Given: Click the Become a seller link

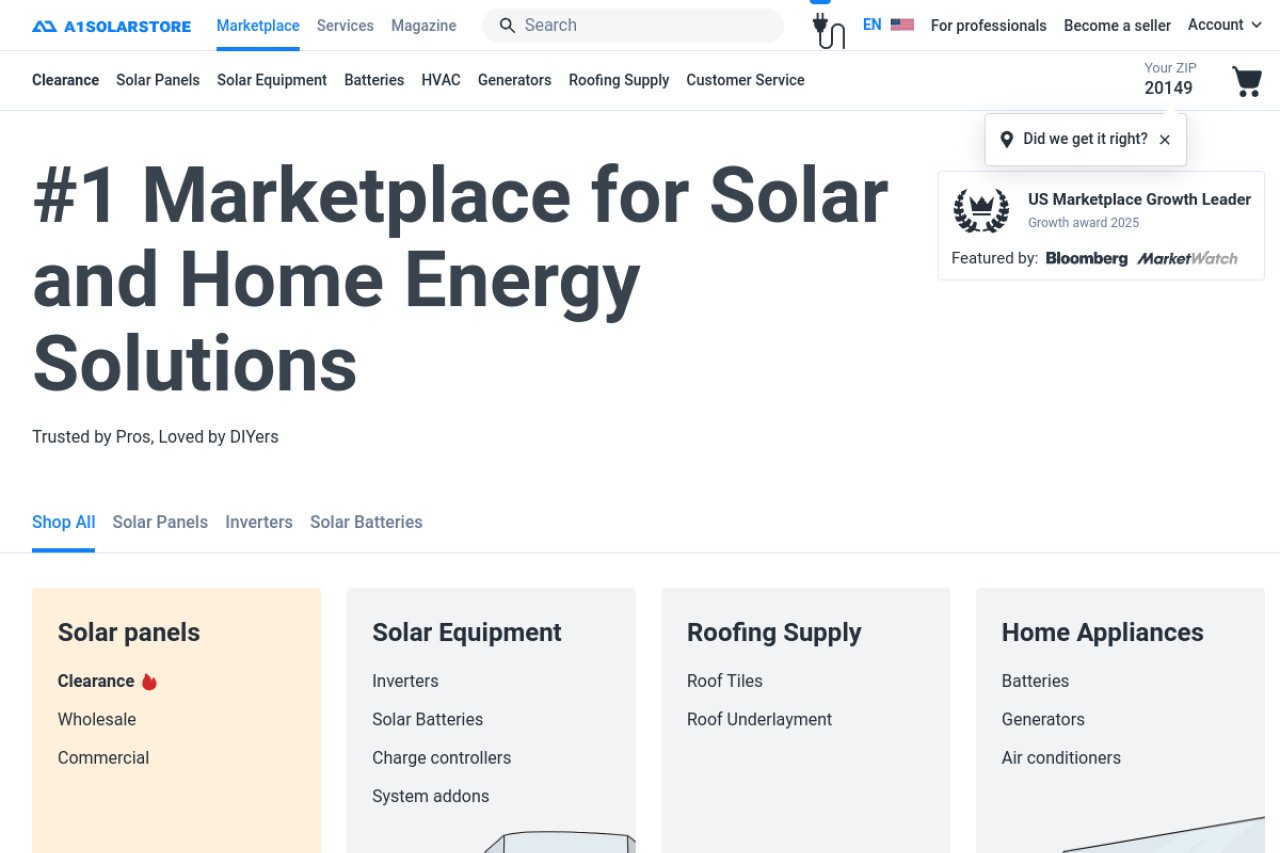Looking at the screenshot, I should (x=1117, y=26).
